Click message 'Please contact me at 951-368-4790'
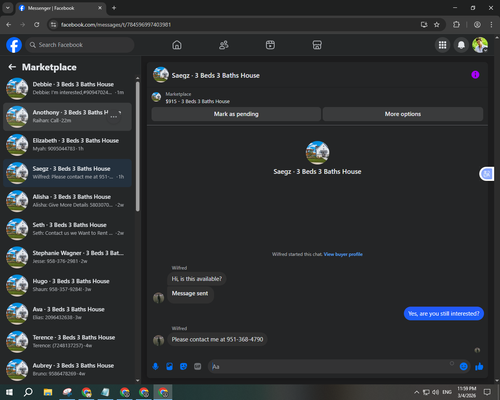This screenshot has height=400, width=500. (217, 339)
